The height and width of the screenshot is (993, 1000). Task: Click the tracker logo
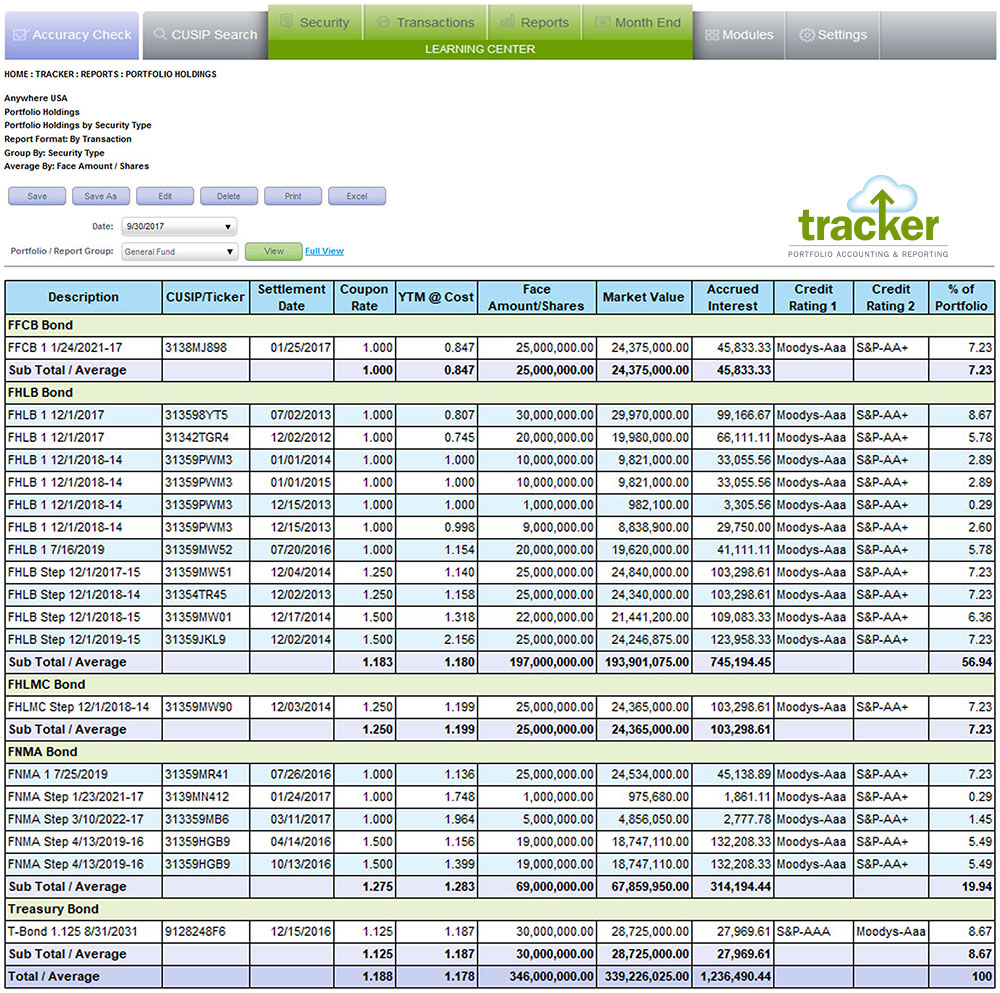click(x=868, y=220)
